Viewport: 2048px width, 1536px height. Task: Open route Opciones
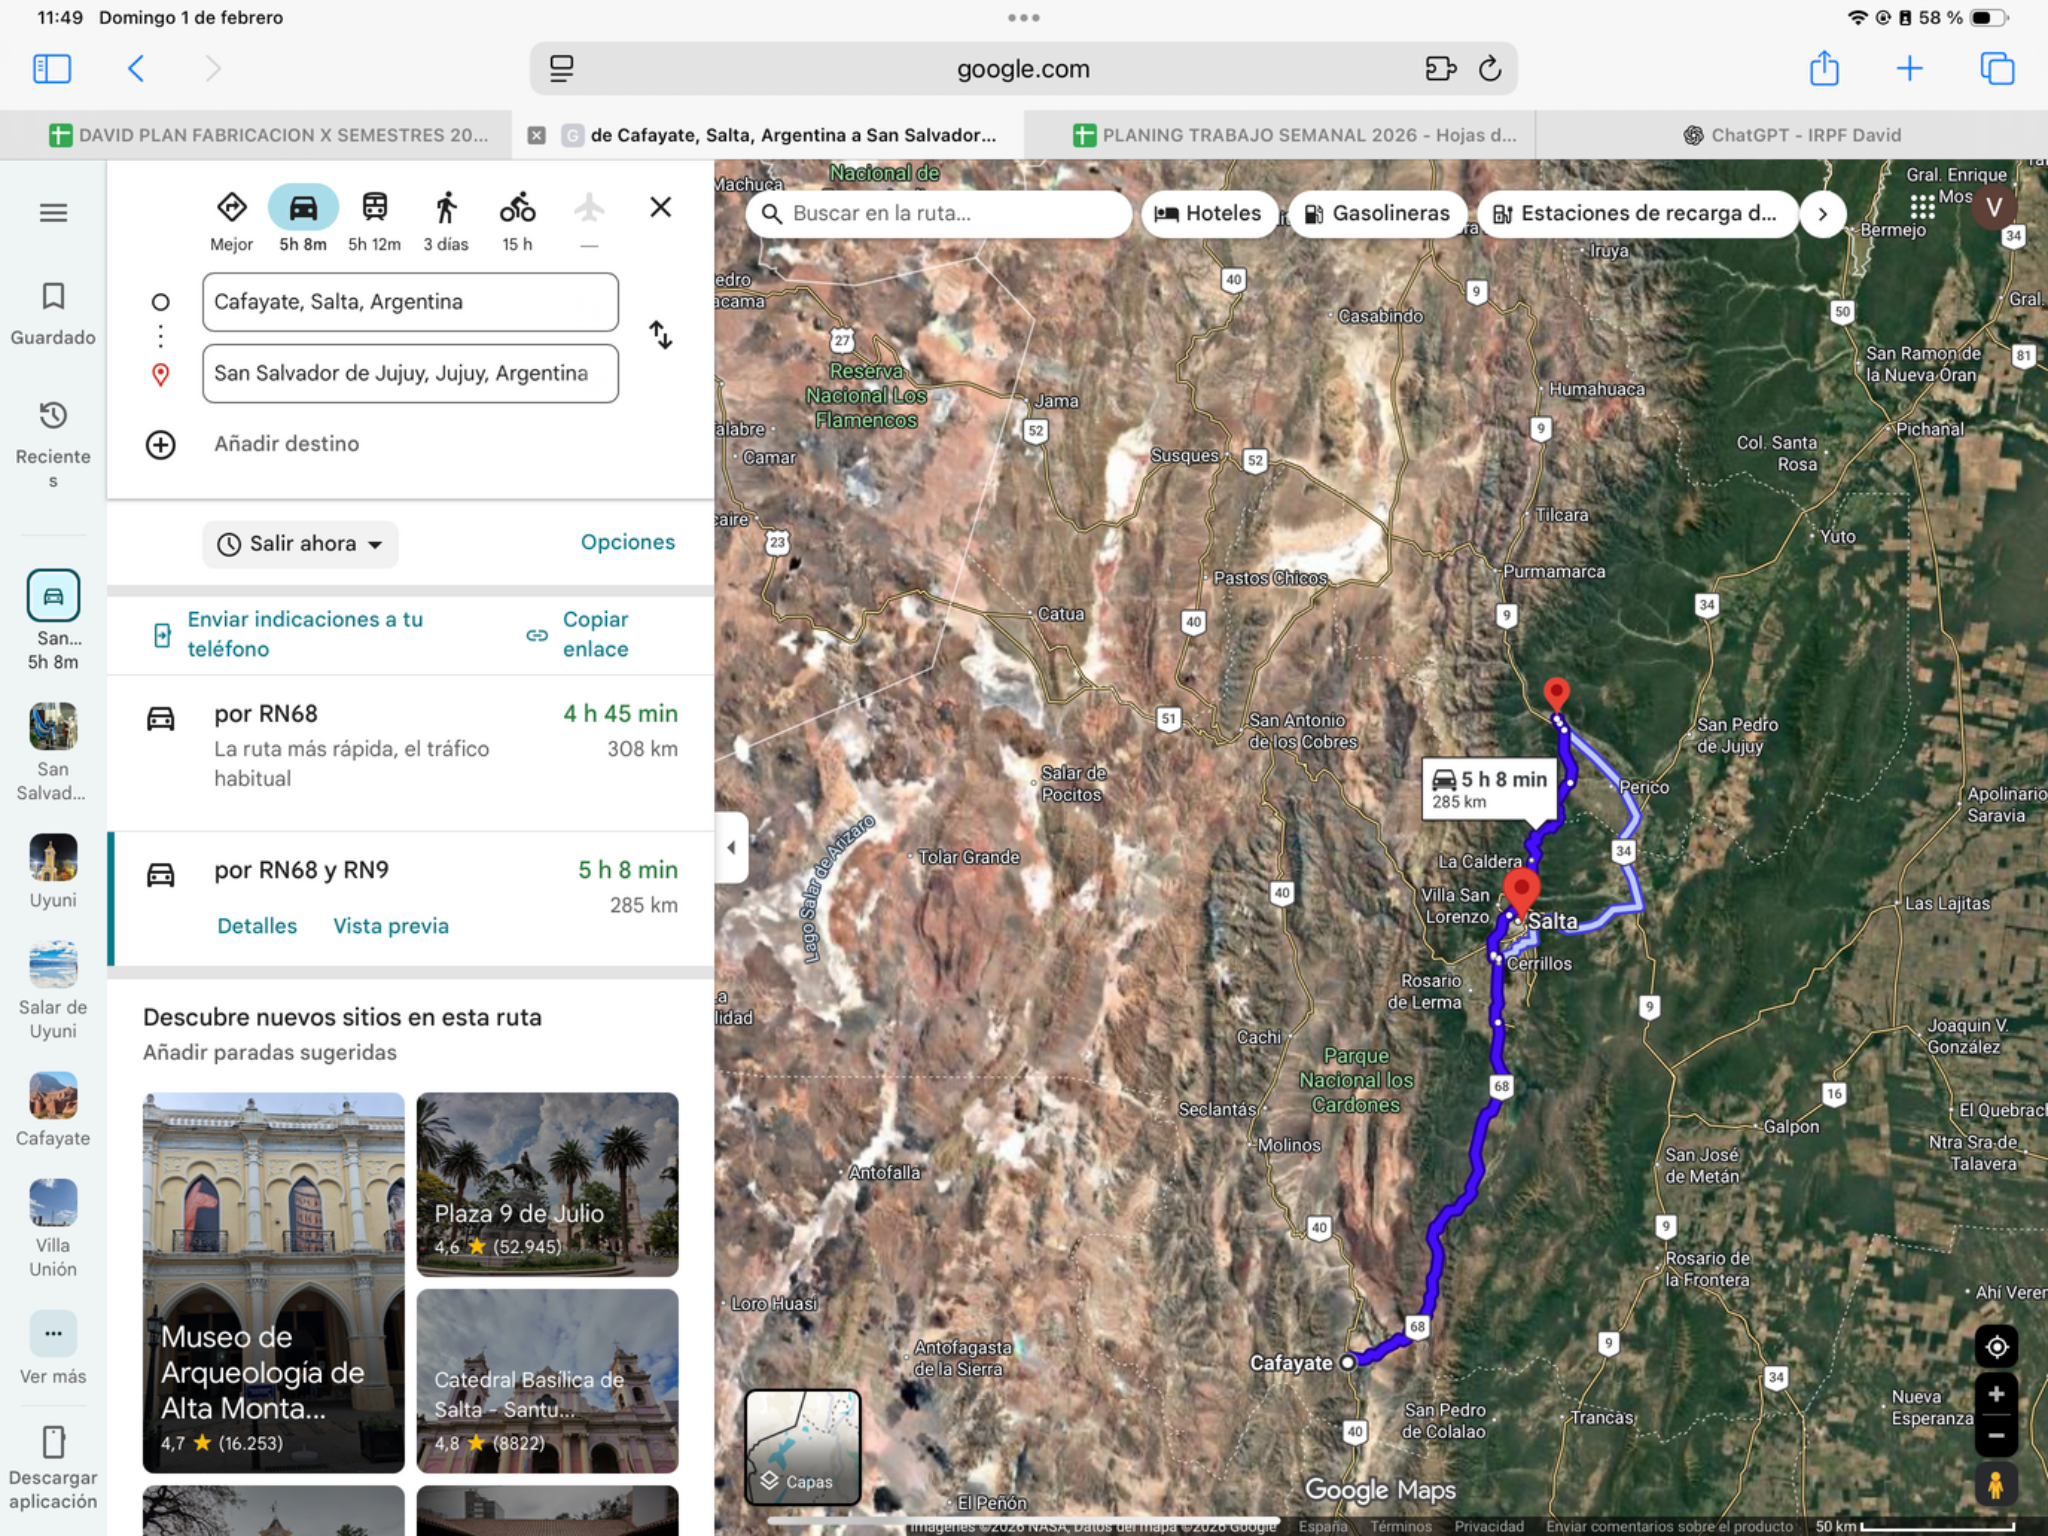pyautogui.click(x=628, y=542)
